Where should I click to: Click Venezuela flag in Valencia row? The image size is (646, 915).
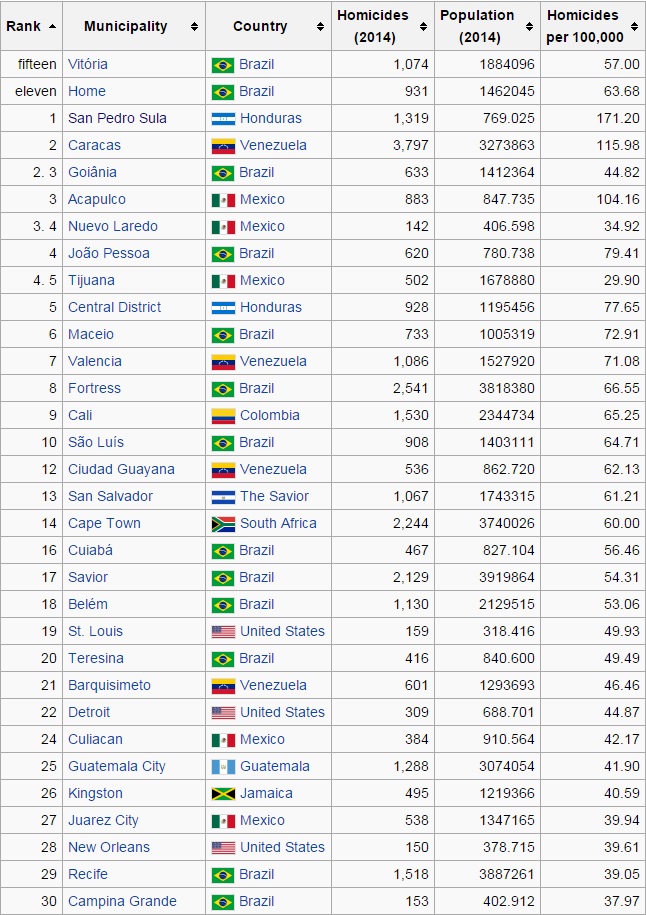224,362
